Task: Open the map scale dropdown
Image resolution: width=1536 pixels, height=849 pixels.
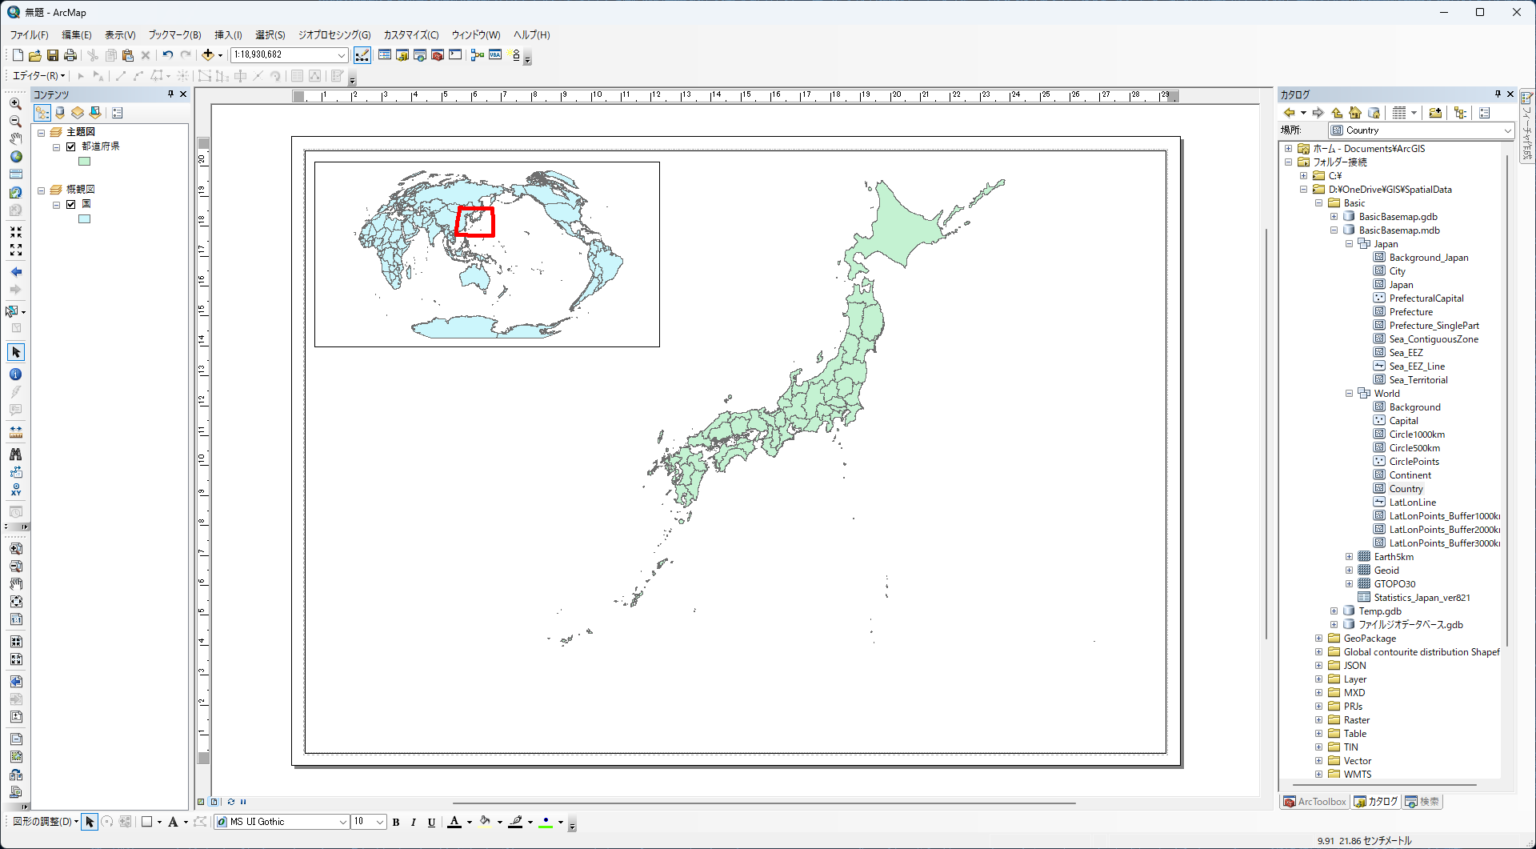Action: pyautogui.click(x=341, y=55)
